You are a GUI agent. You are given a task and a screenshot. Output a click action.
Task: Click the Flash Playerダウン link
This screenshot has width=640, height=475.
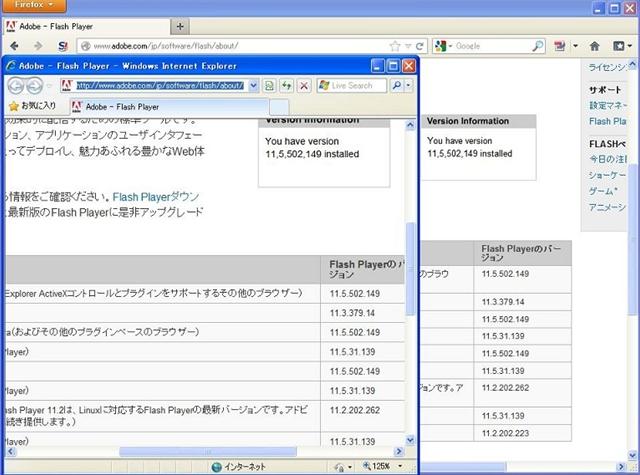(x=156, y=197)
